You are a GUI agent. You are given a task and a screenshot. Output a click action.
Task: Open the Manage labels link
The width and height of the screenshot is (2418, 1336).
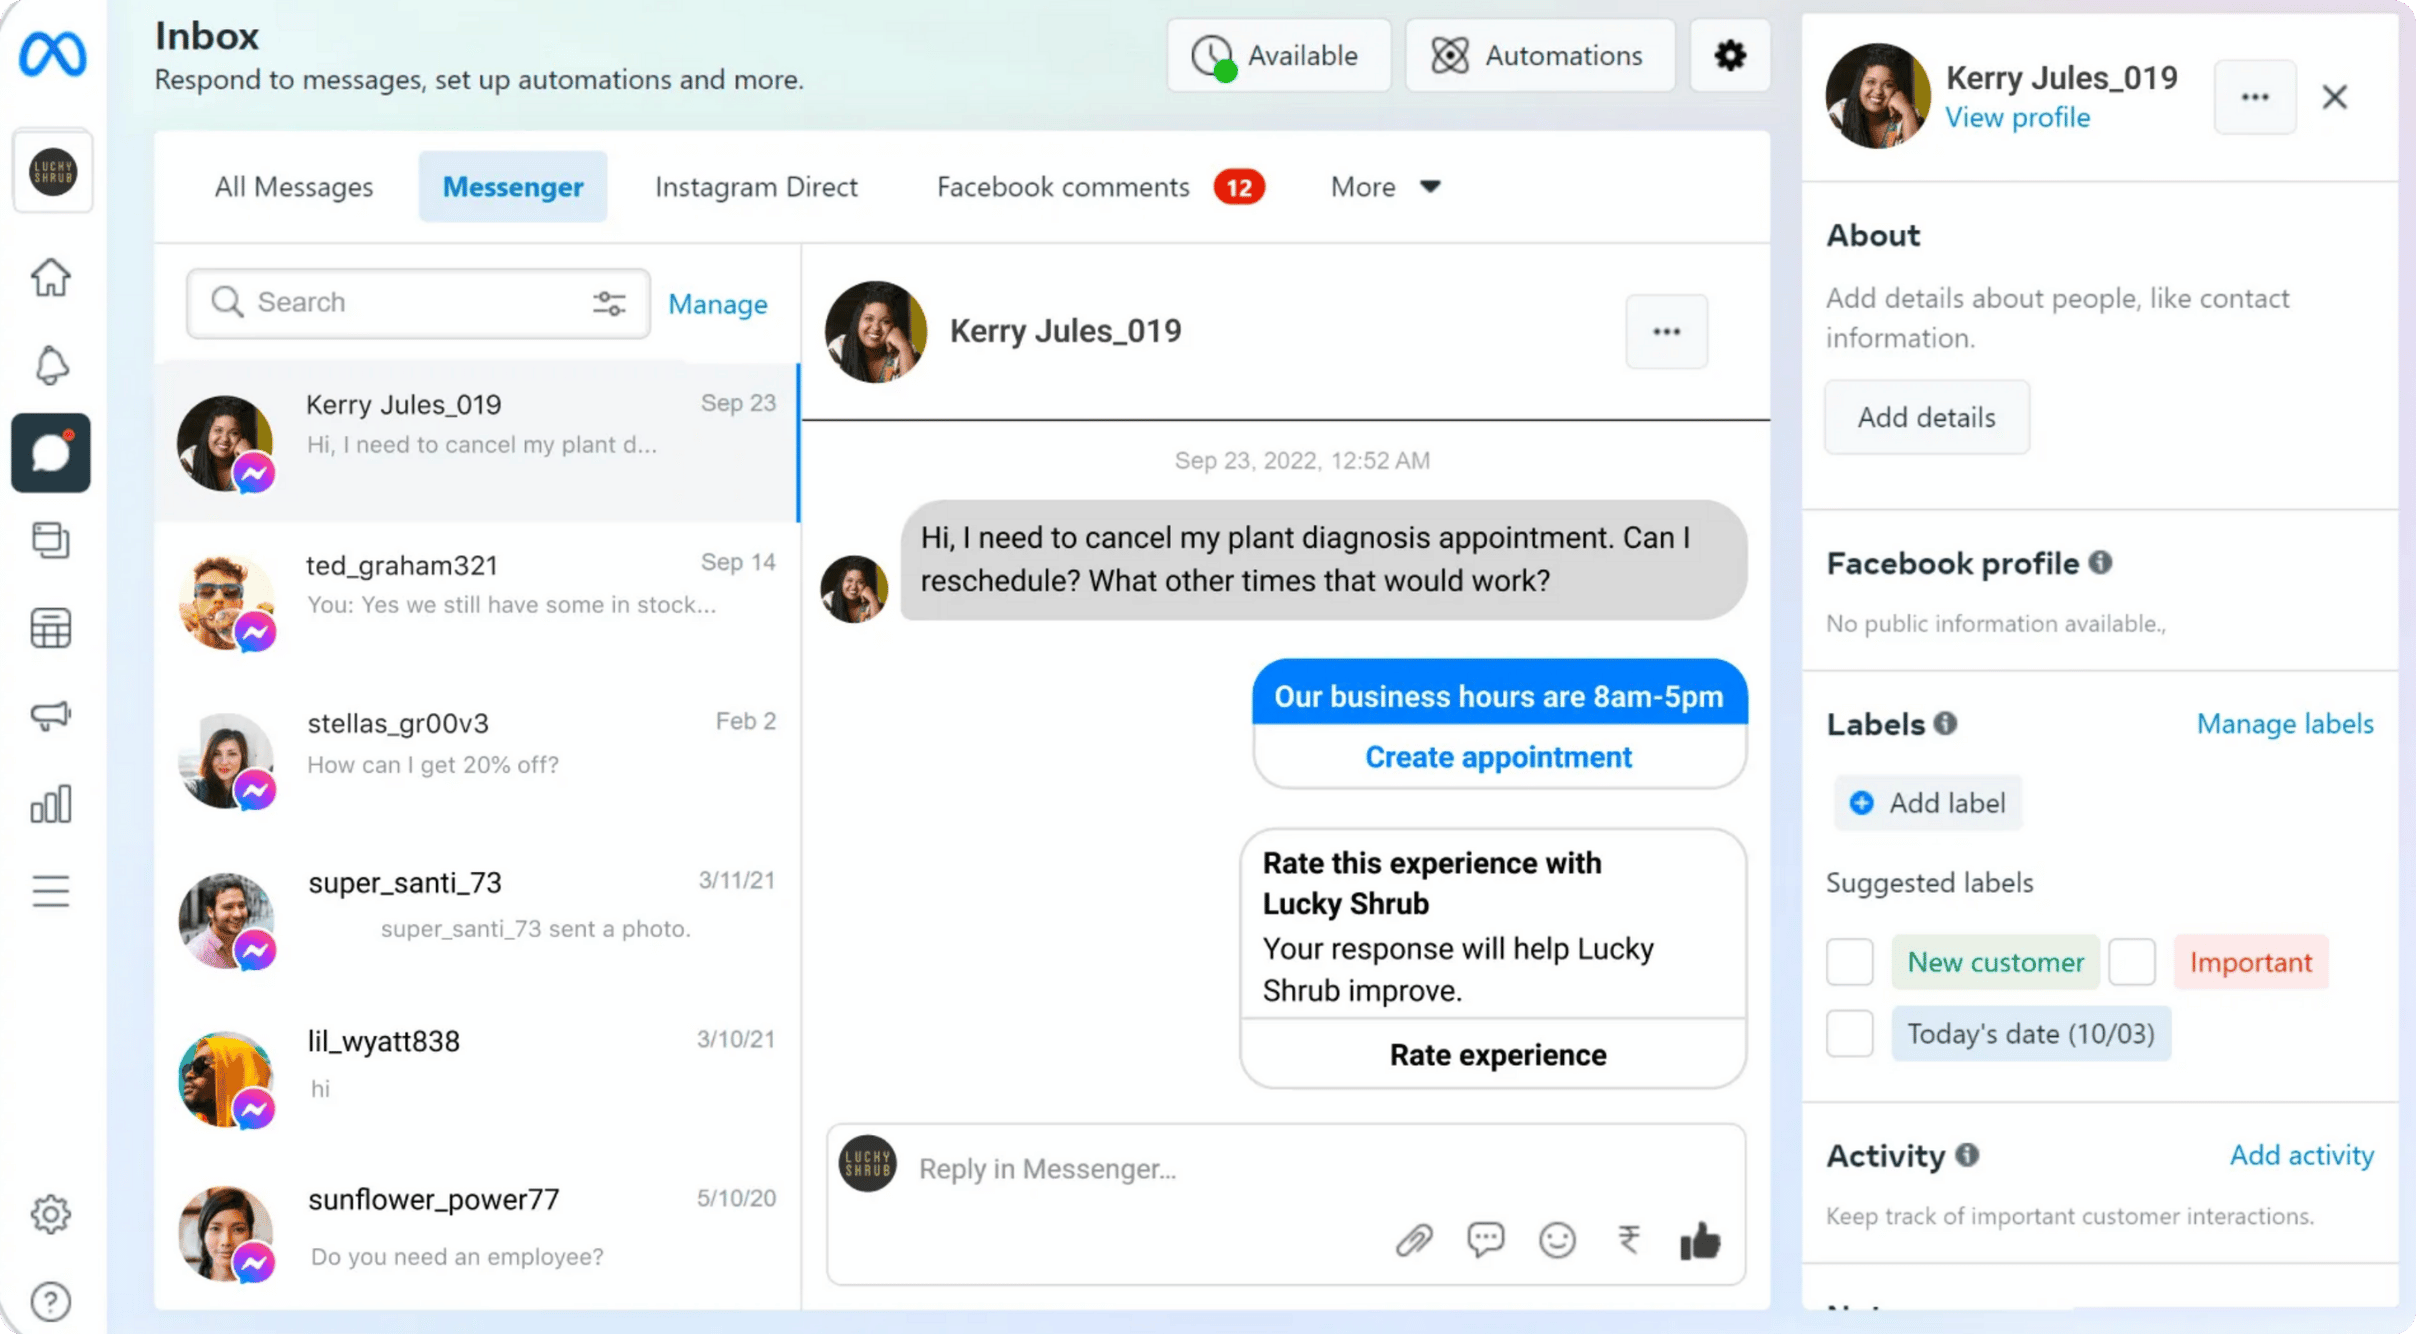pyautogui.click(x=2284, y=723)
